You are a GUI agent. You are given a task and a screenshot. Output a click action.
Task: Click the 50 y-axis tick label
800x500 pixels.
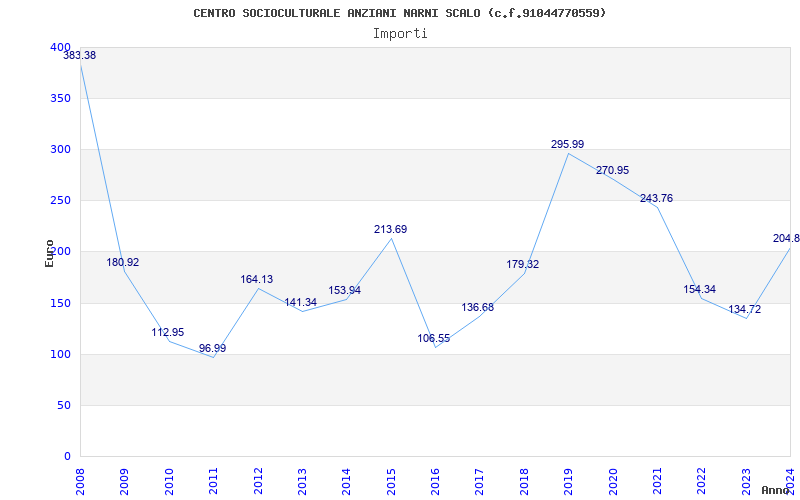[x=63, y=406]
